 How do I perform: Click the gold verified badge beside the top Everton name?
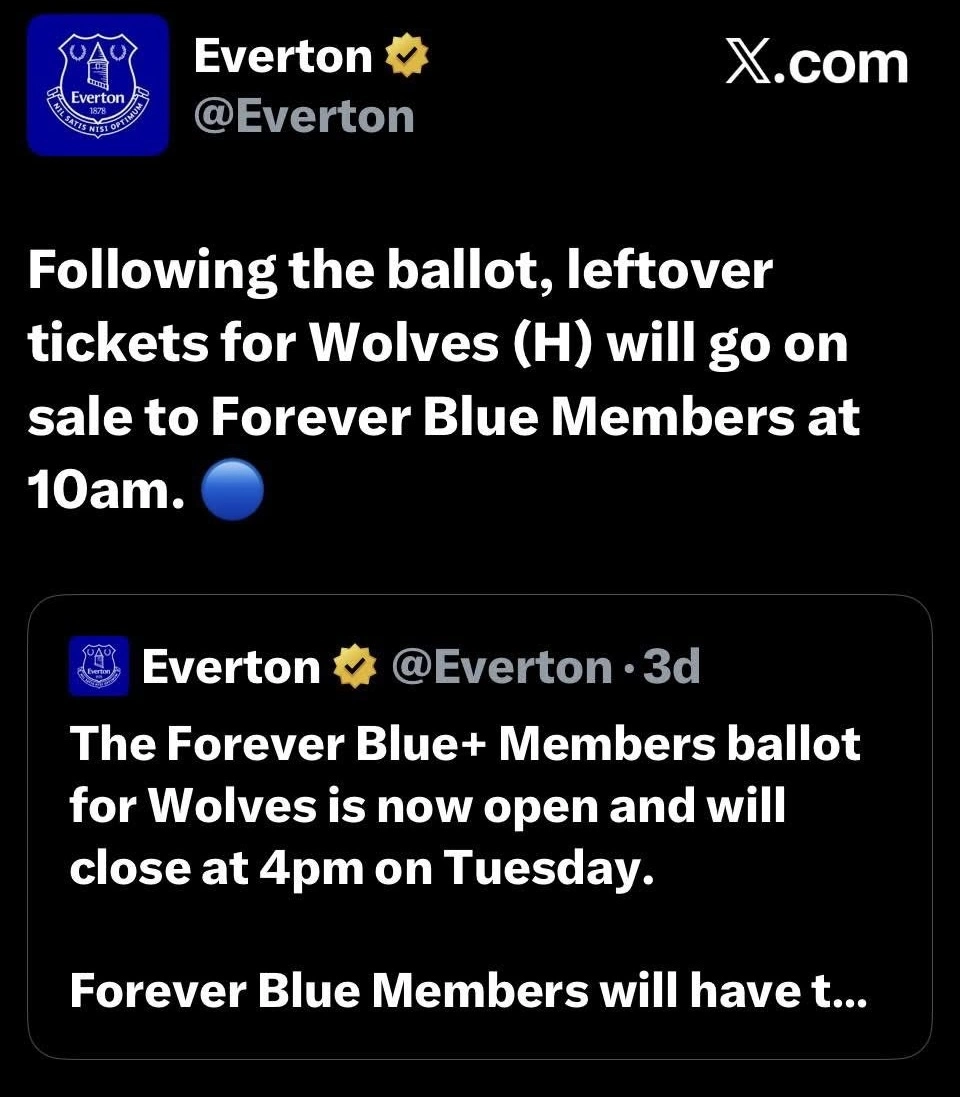tap(407, 56)
